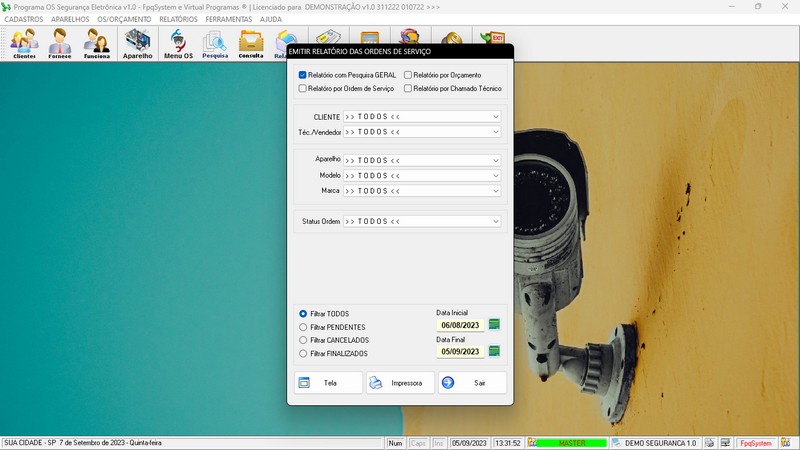This screenshot has height=450, width=800.
Task: Open the Consulta file drawer icon
Action: 251,43
